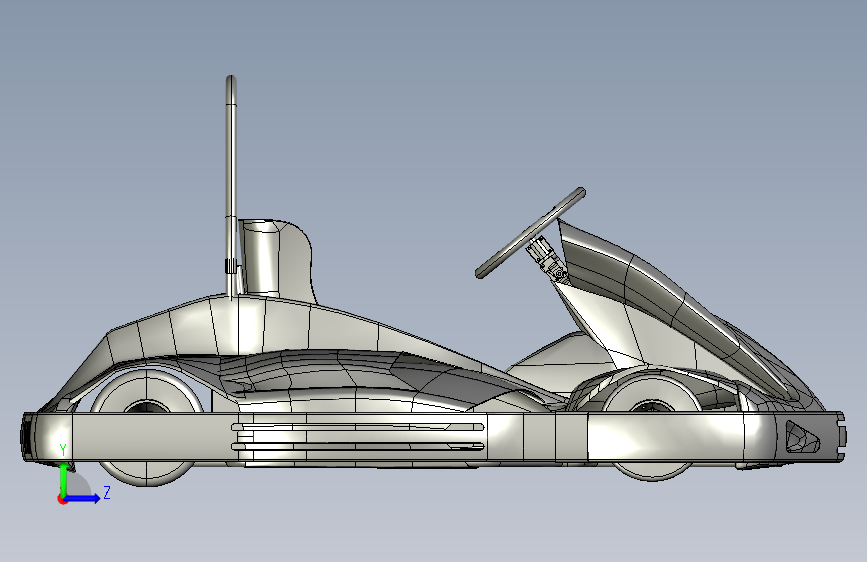Click the red origin point of the triad
This screenshot has width=867, height=562.
pyautogui.click(x=62, y=499)
